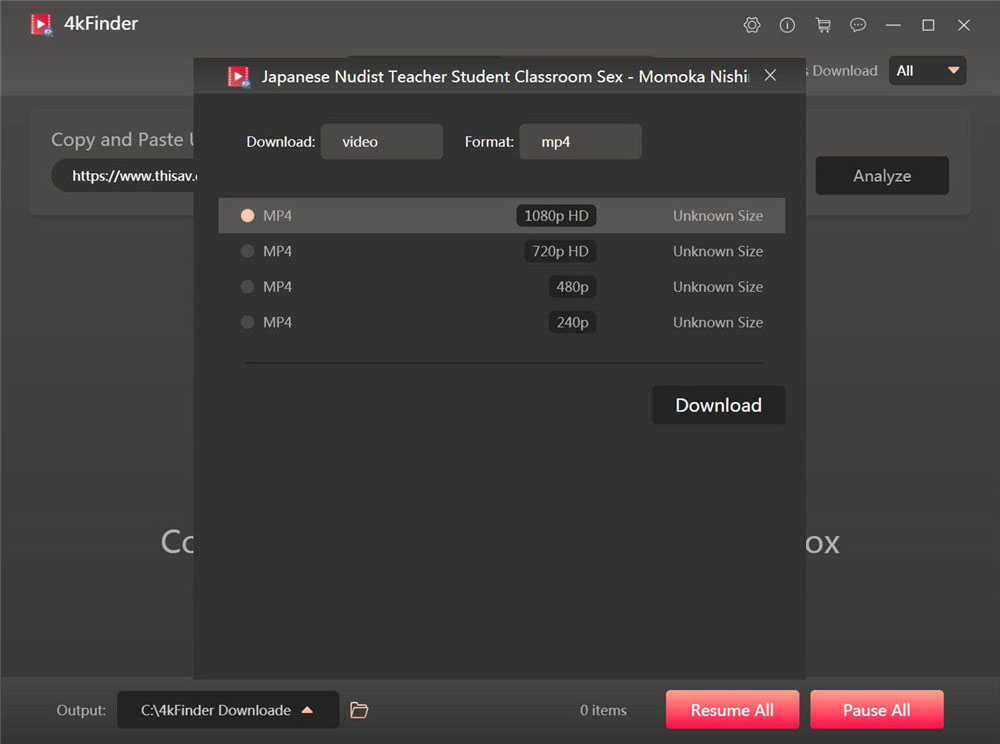Screen dimensions: 1000x744
Task: Open the shopping cart icon
Action: (823, 25)
